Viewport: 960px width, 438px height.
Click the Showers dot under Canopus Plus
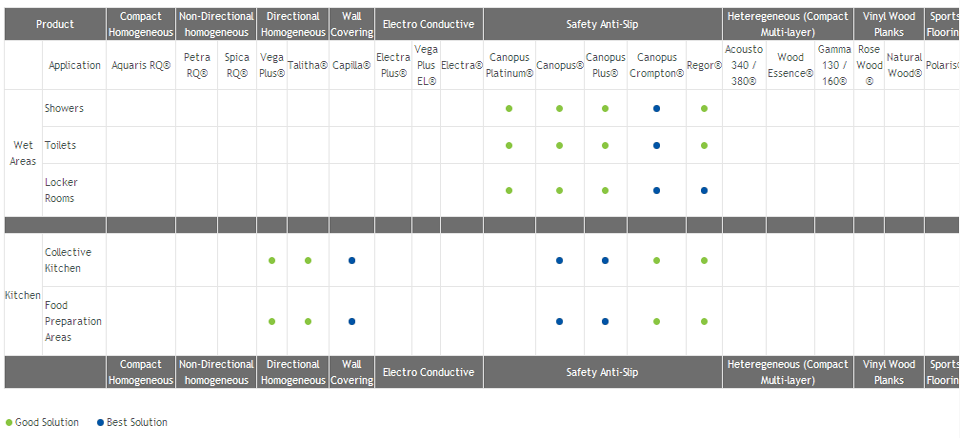605,108
